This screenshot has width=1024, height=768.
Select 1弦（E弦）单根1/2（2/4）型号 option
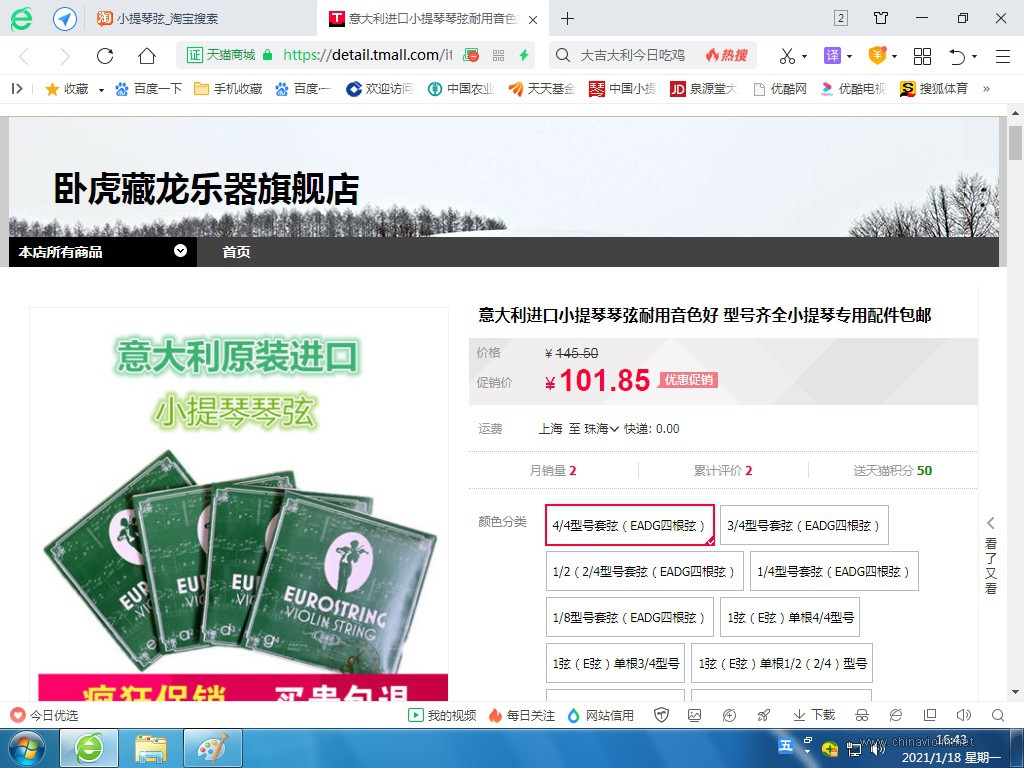pyautogui.click(x=782, y=664)
